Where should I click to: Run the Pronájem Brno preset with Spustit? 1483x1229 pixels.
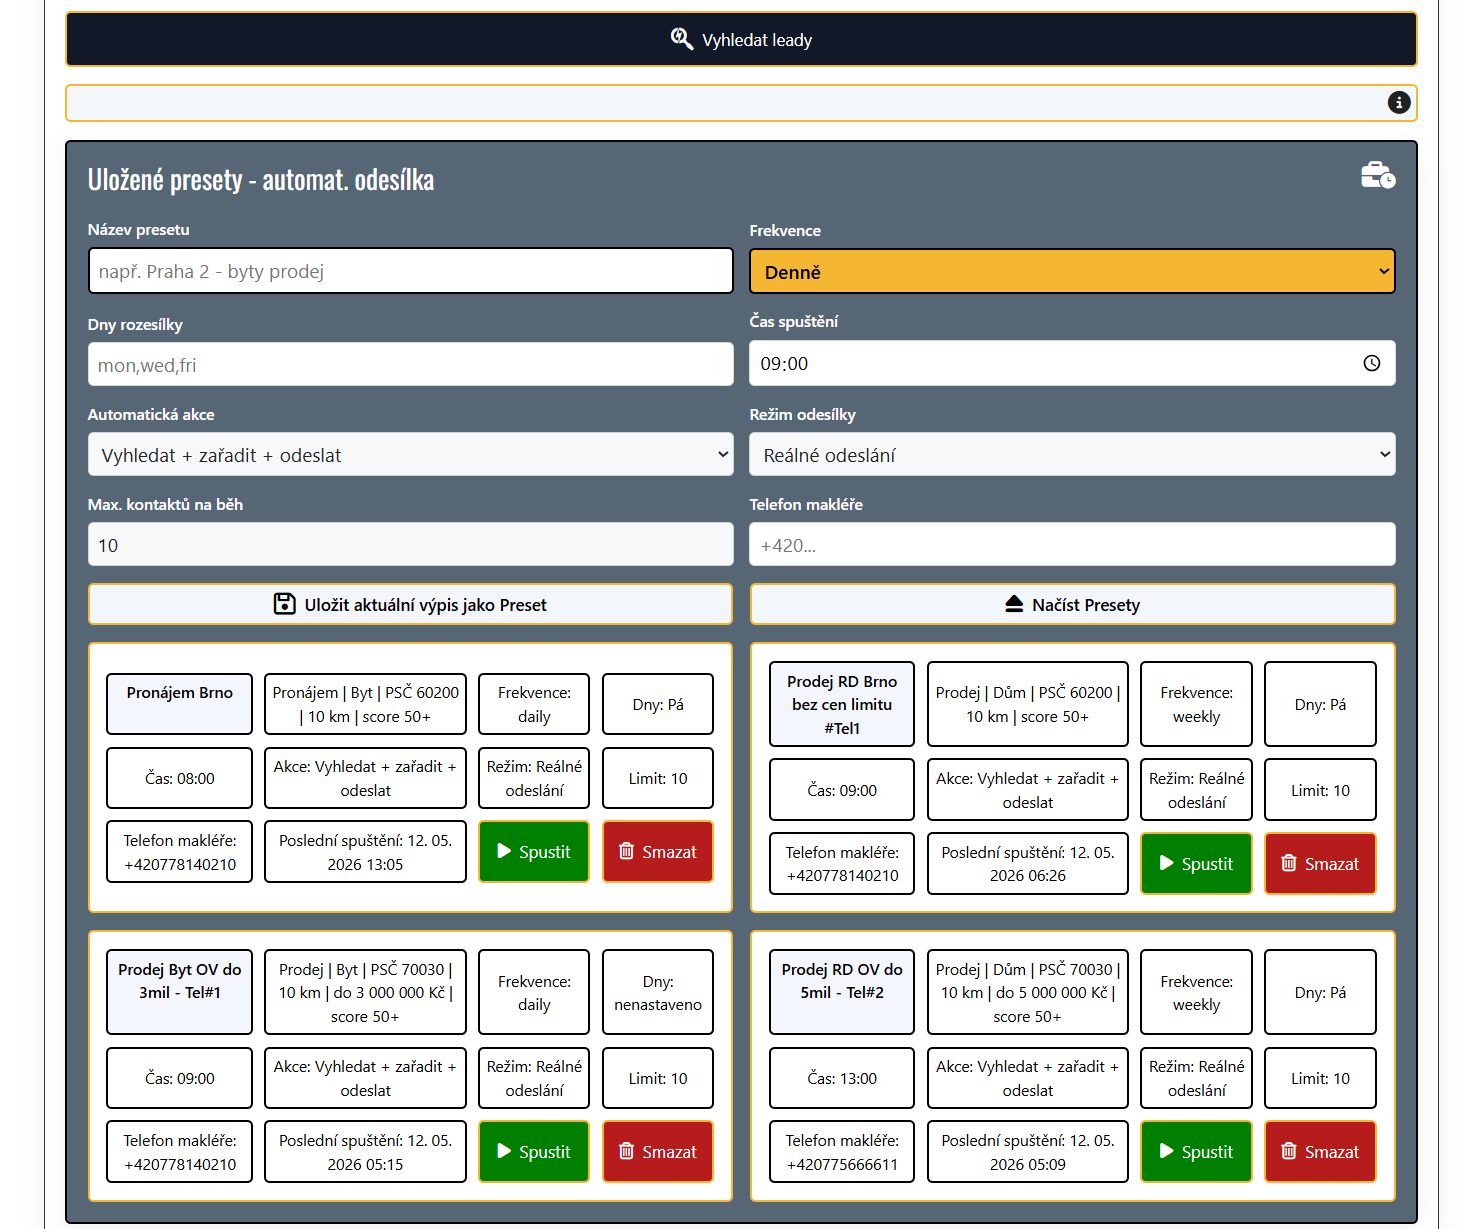pos(534,852)
